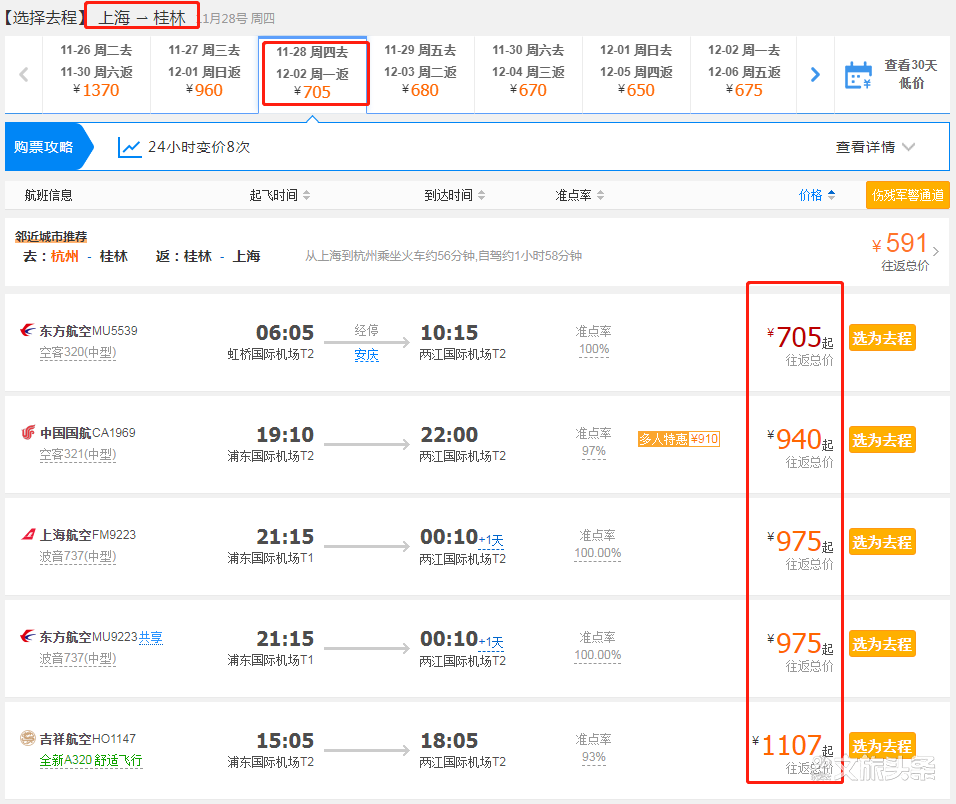Screen dimensions: 956x804
Task: Choose CA1969 as outbound flight
Action: pos(882,439)
